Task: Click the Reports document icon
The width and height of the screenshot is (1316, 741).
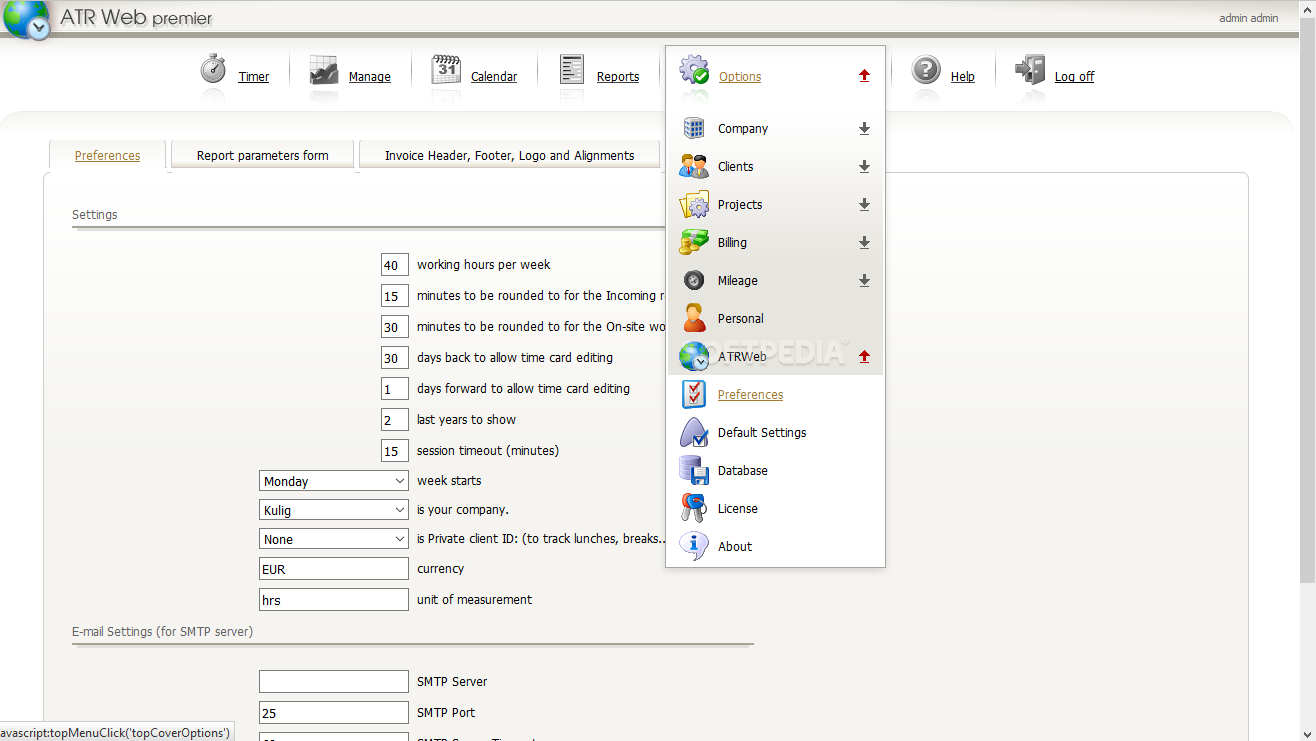Action: point(572,70)
